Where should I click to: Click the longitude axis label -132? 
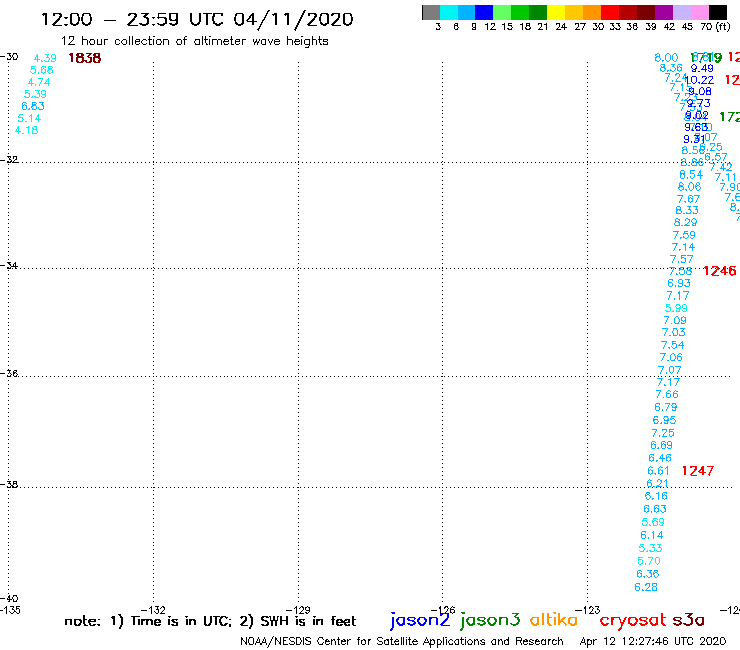point(153,610)
